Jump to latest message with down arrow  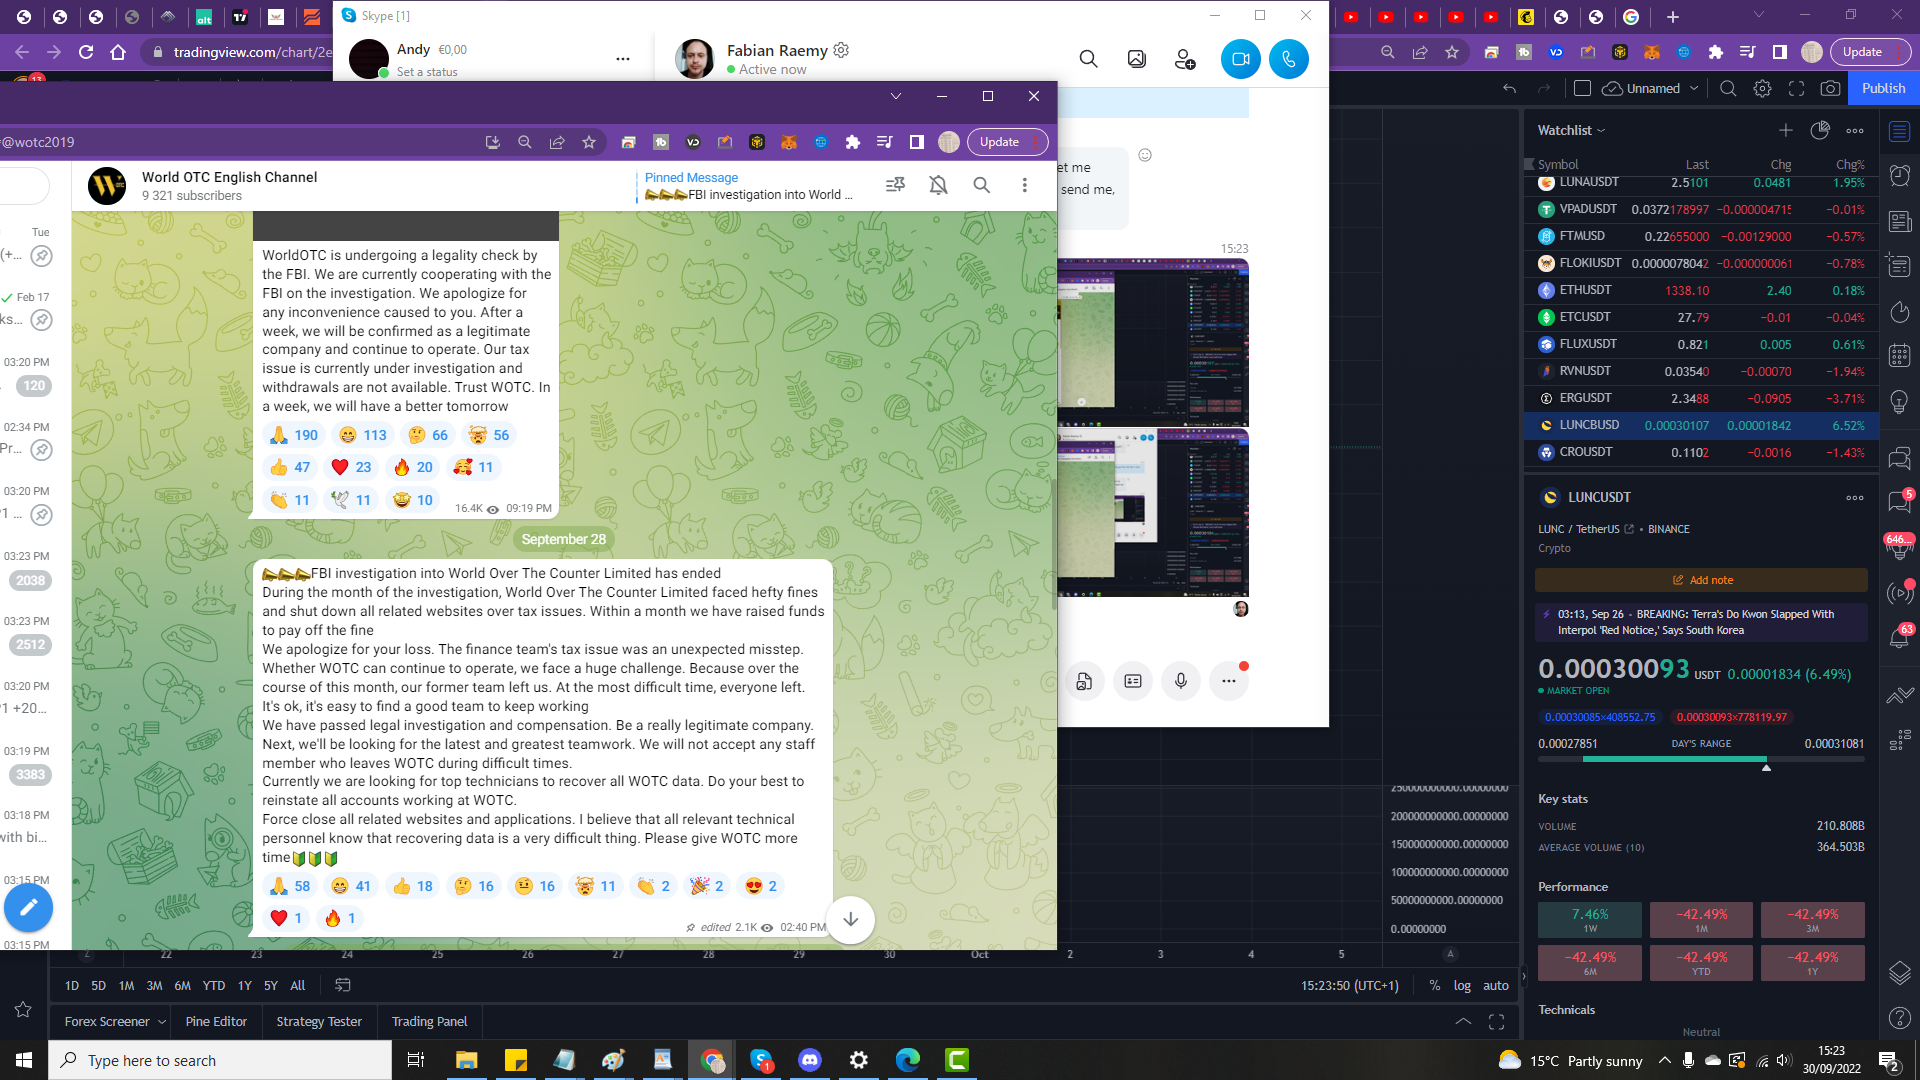850,919
